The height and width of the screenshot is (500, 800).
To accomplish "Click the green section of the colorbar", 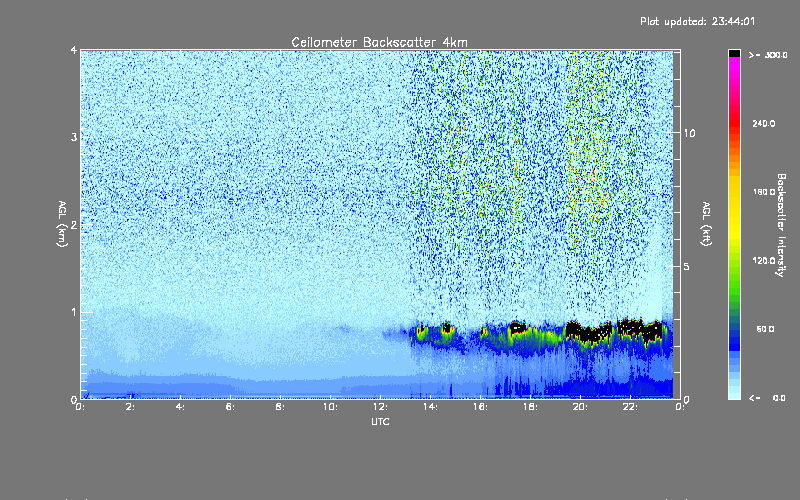I will [734, 281].
